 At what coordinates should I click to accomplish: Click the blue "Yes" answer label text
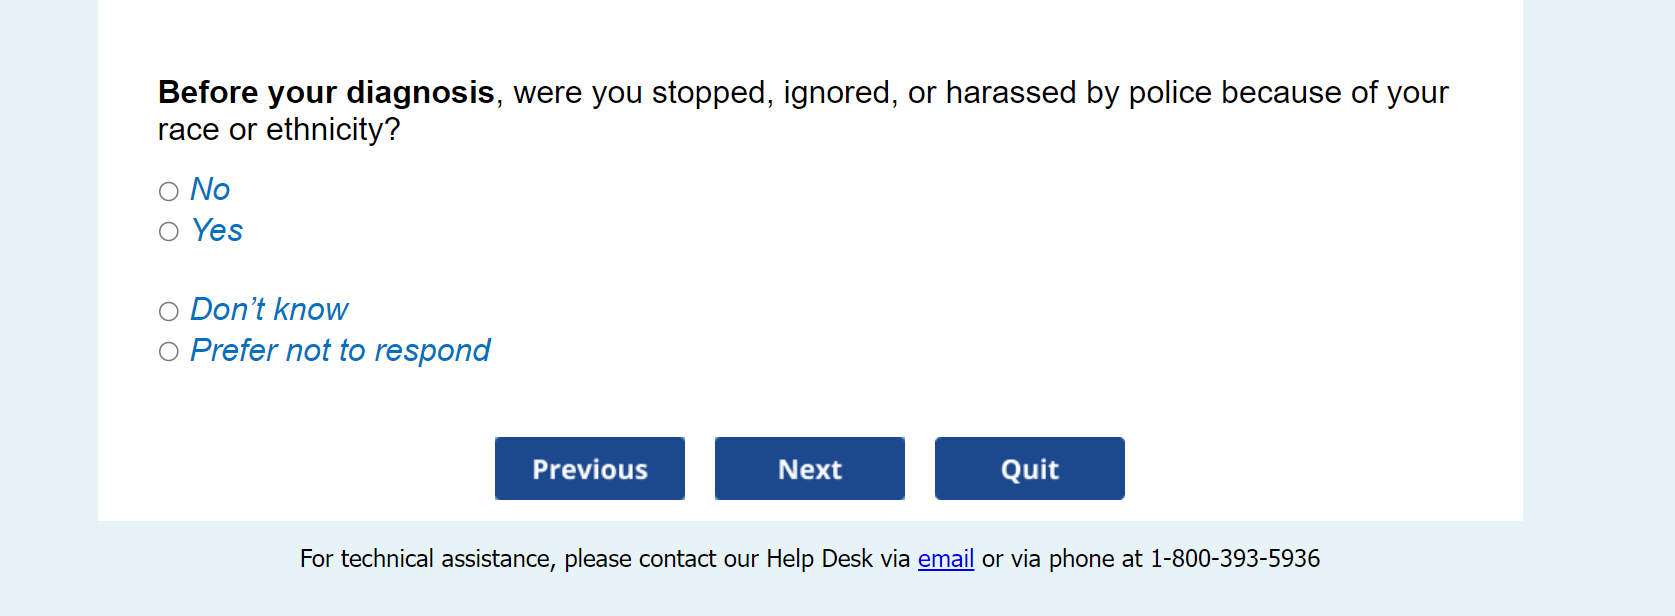click(x=217, y=230)
